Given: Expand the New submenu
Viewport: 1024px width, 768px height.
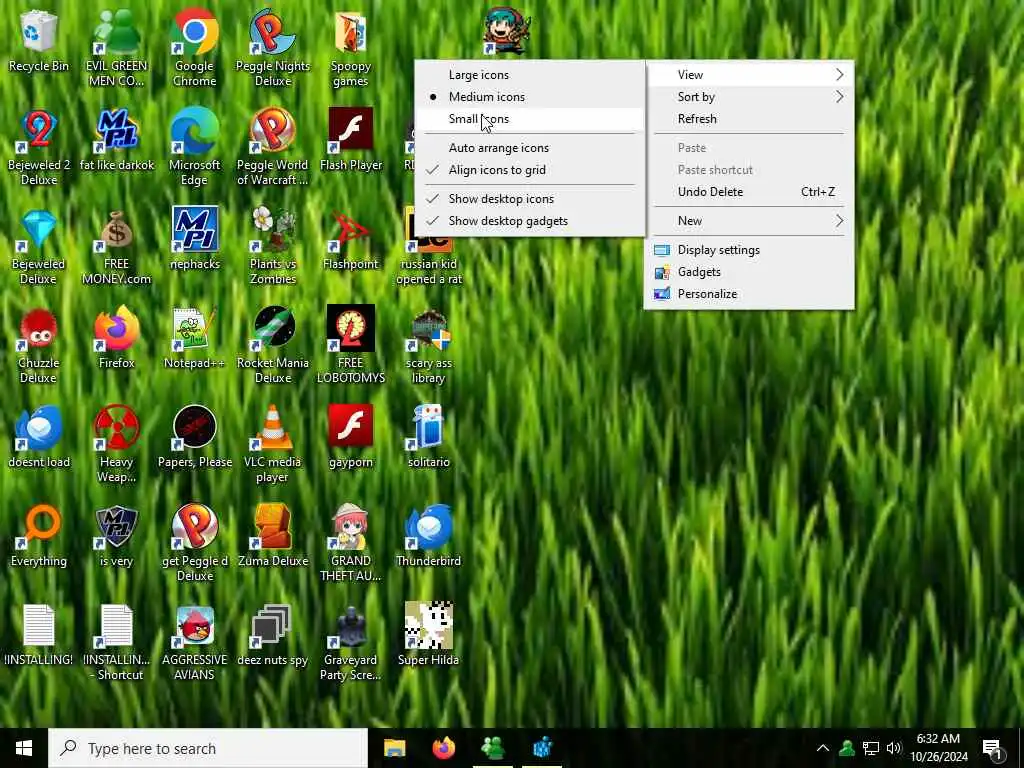Looking at the screenshot, I should (748, 221).
